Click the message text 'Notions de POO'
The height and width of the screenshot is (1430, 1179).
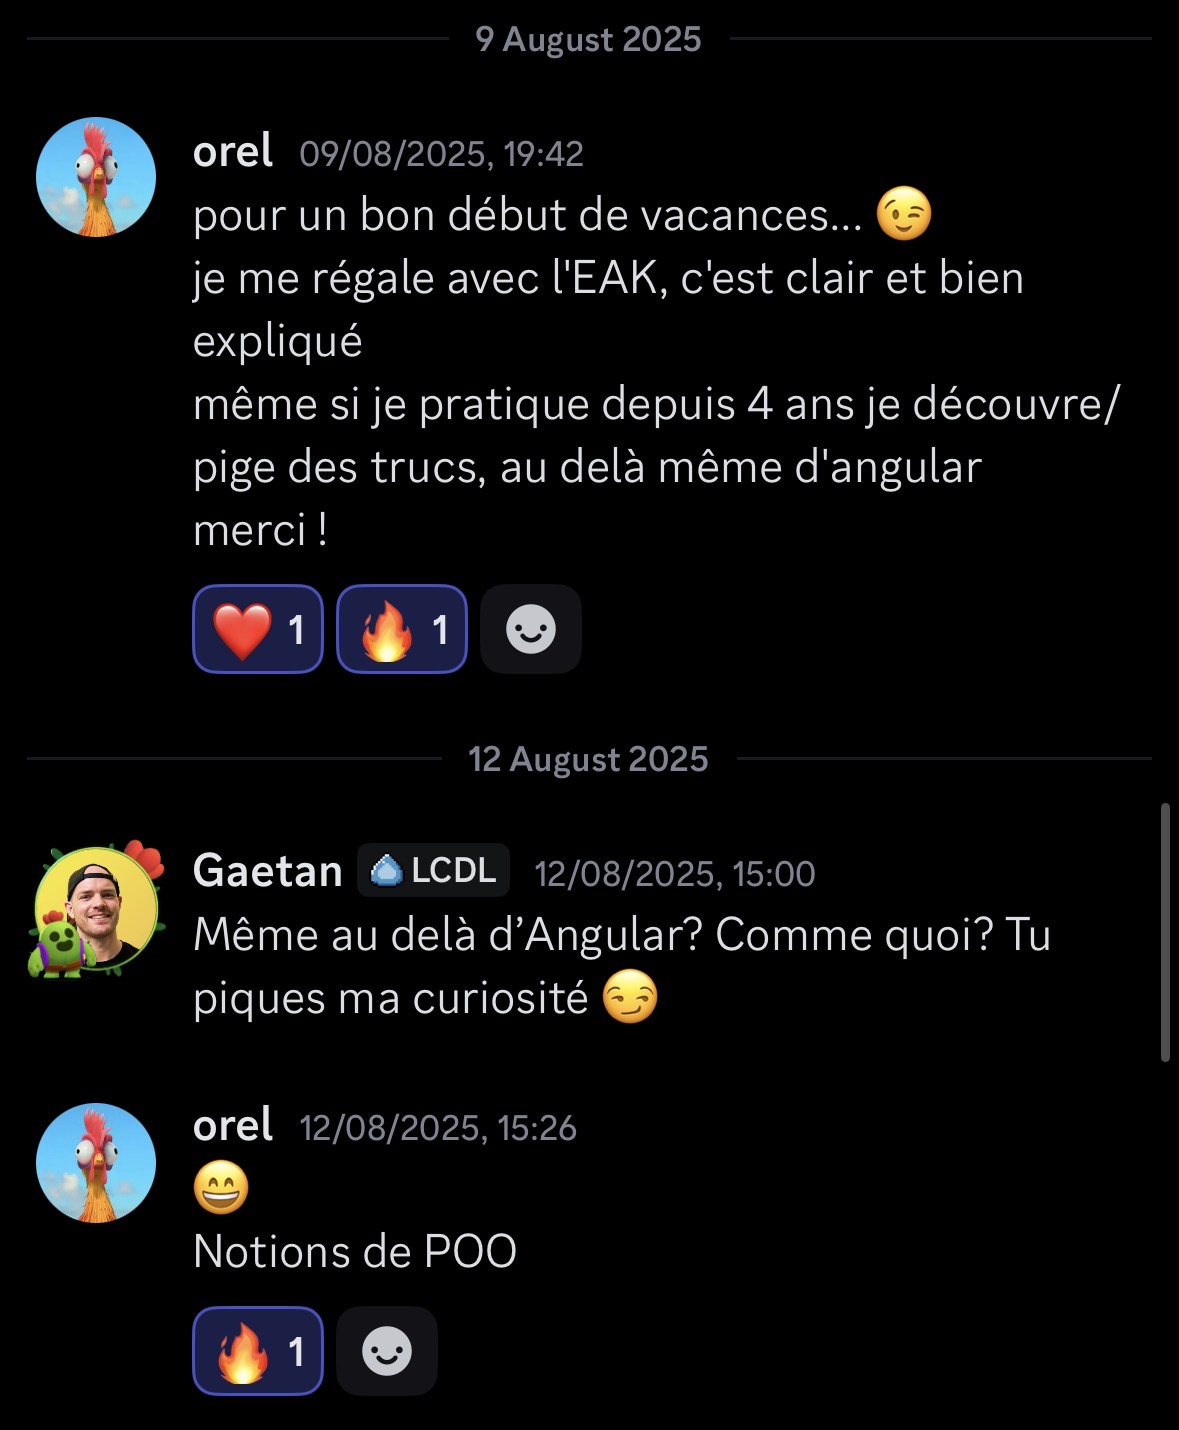coord(355,1250)
